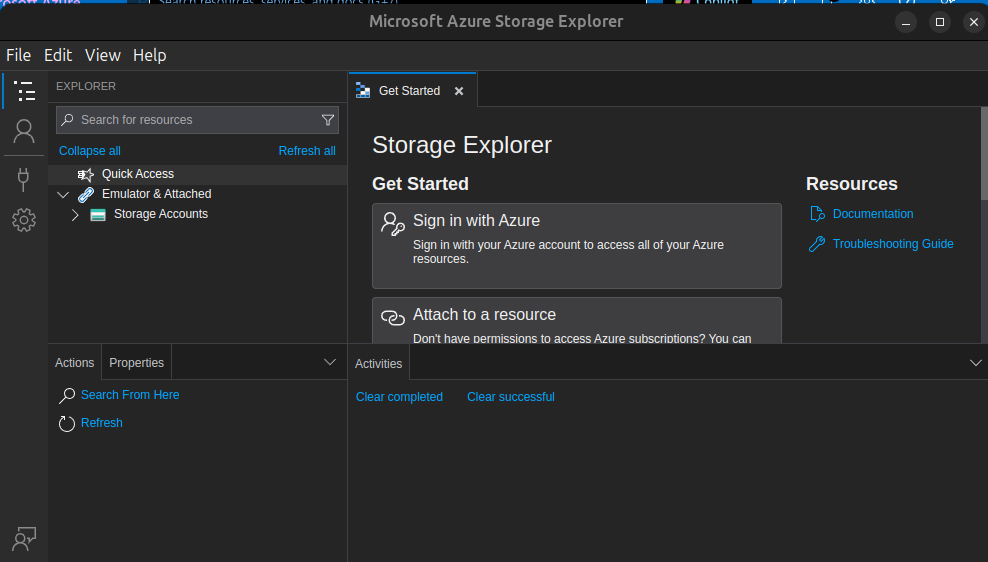Collapse the Activities panel chevron
The image size is (988, 562).
coord(975,363)
